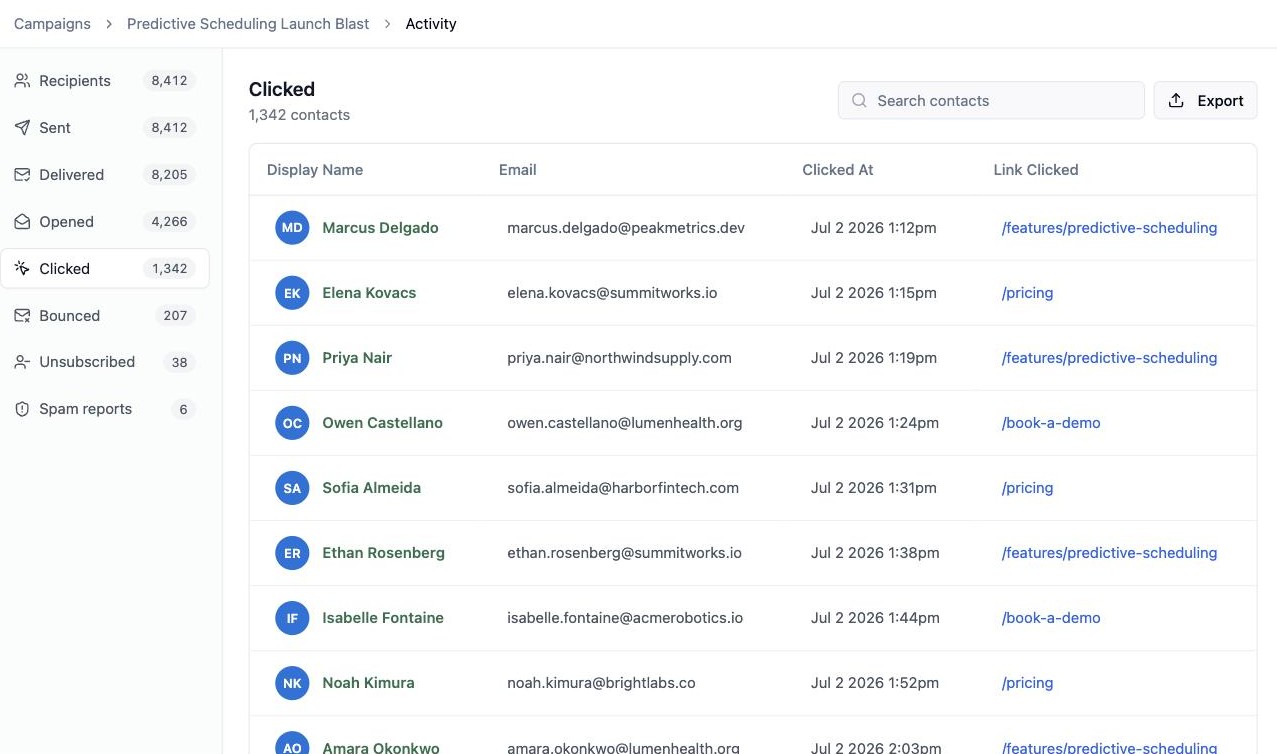
Task: Focus the Search contacts field
Action: [991, 101]
